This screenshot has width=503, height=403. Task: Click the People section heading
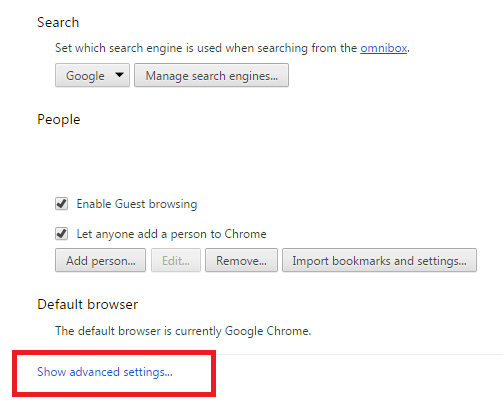coord(59,120)
